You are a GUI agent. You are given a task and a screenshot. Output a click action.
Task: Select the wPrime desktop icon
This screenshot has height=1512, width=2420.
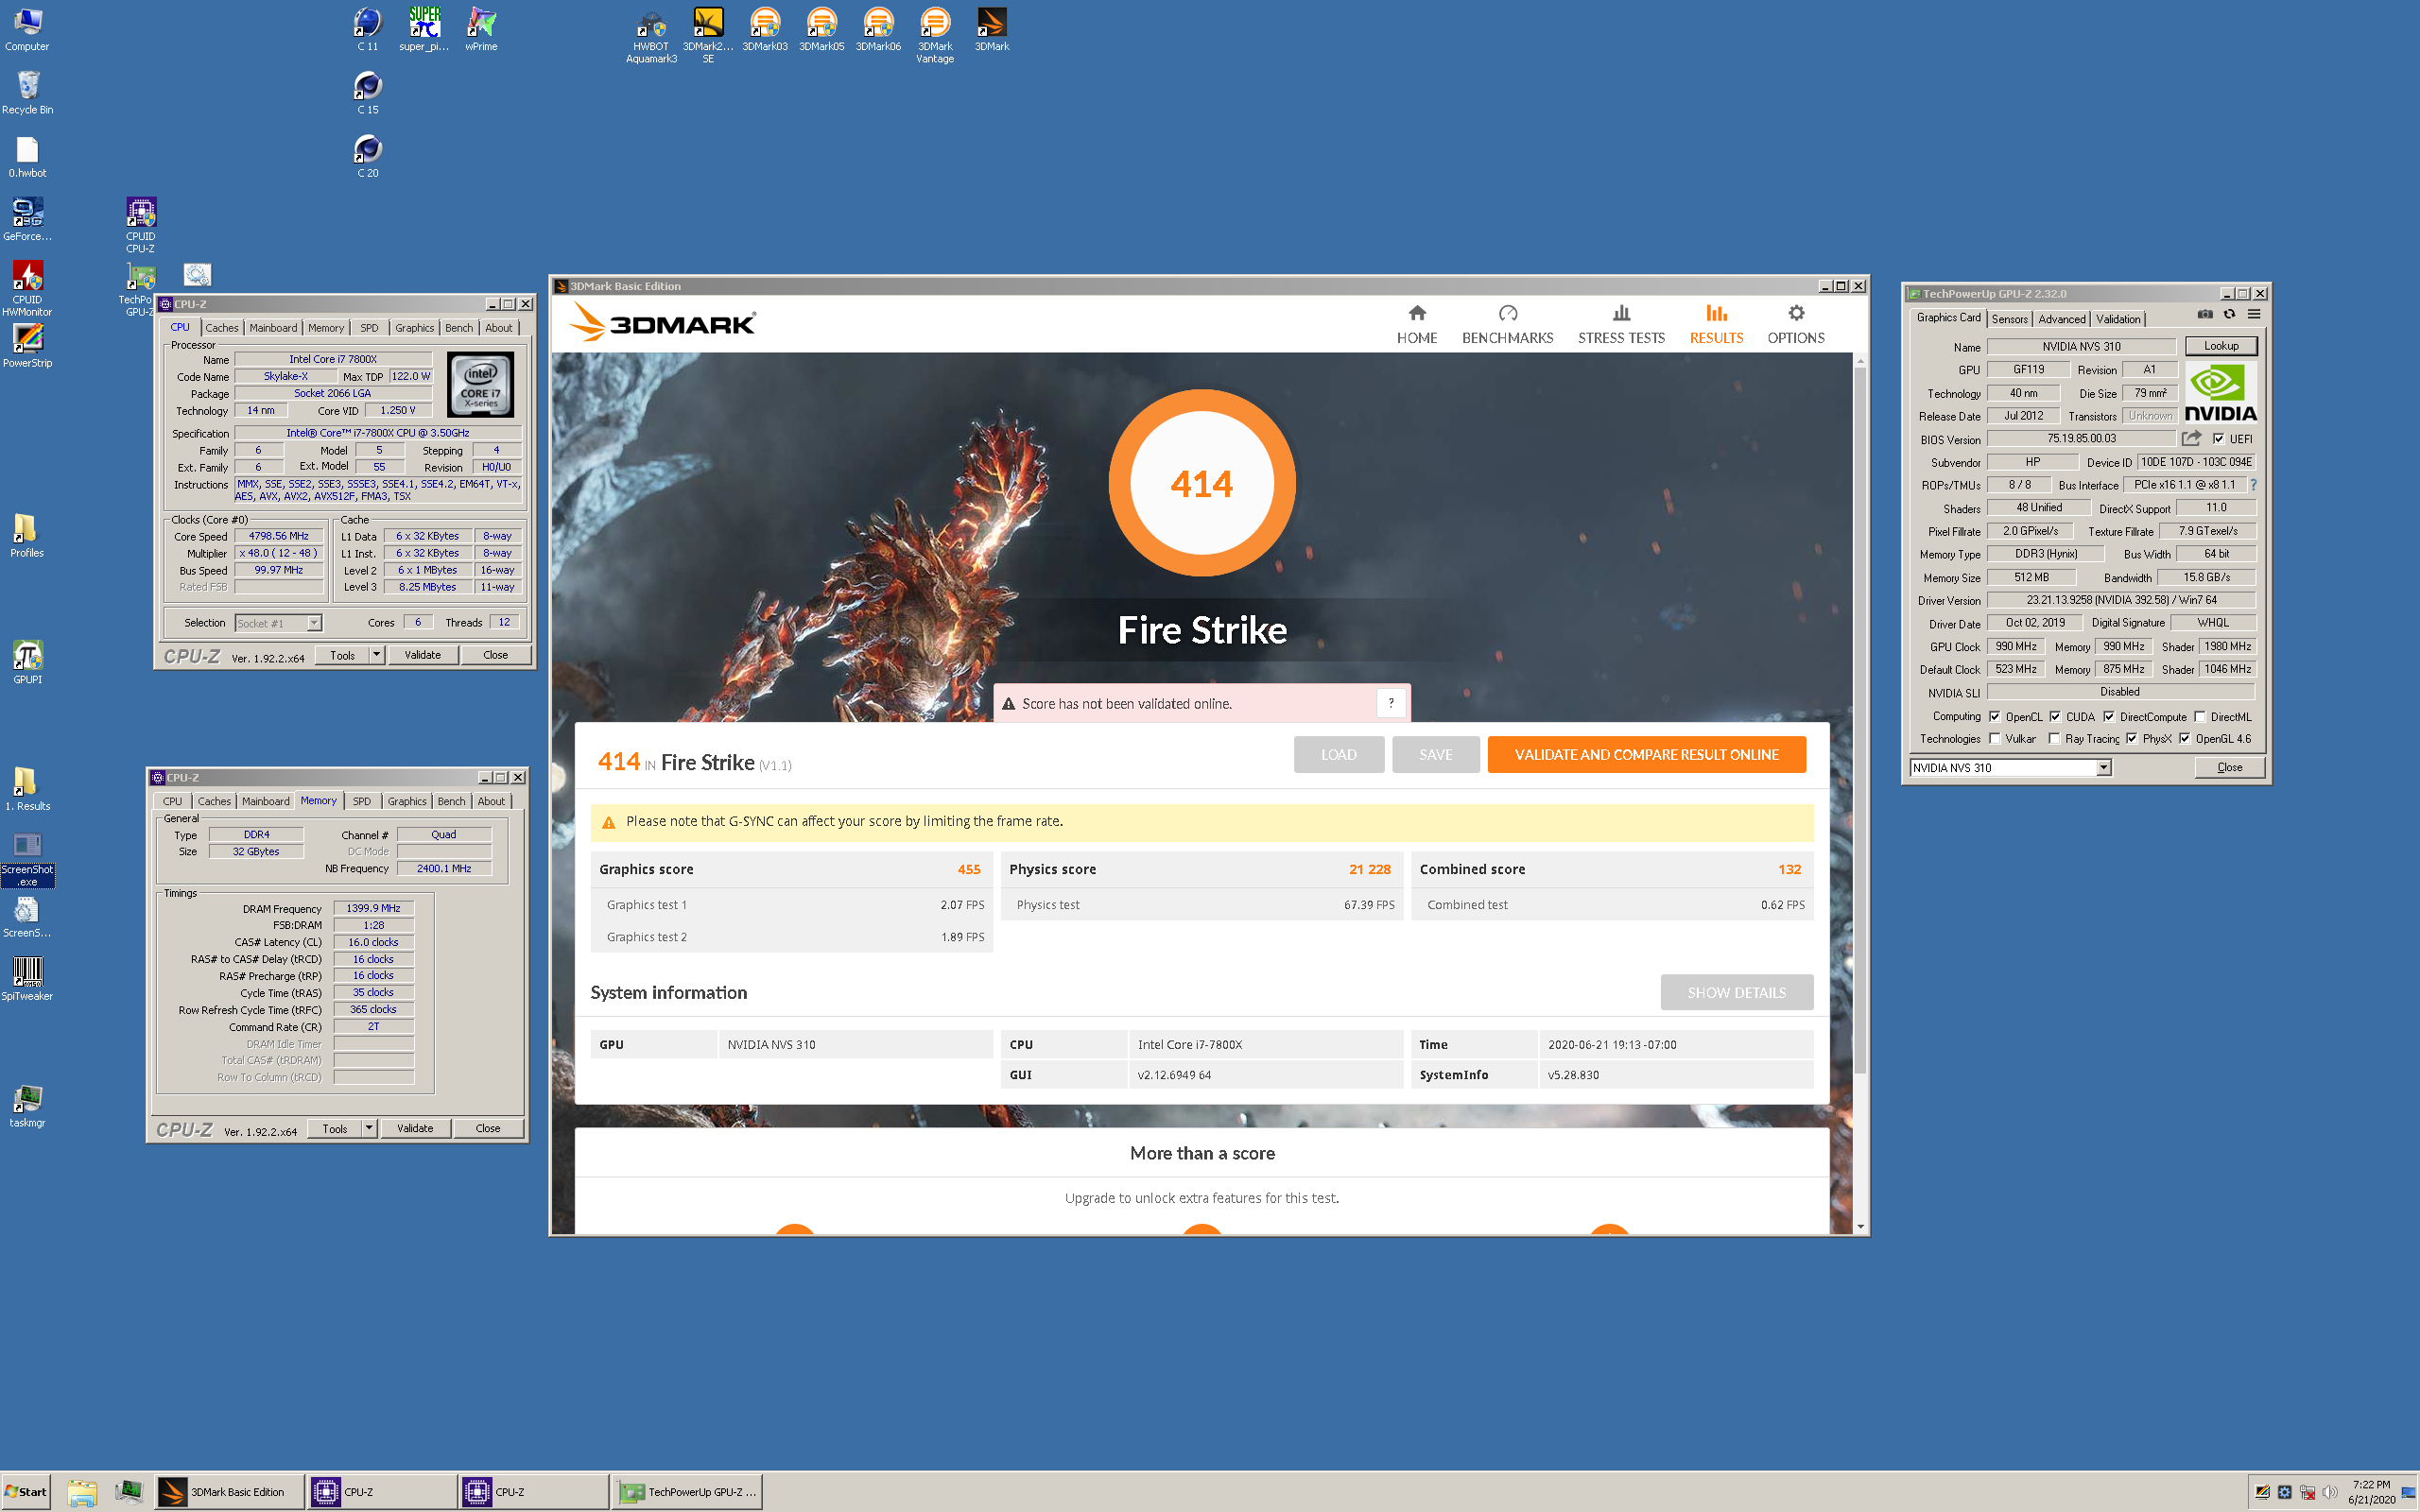[x=481, y=30]
